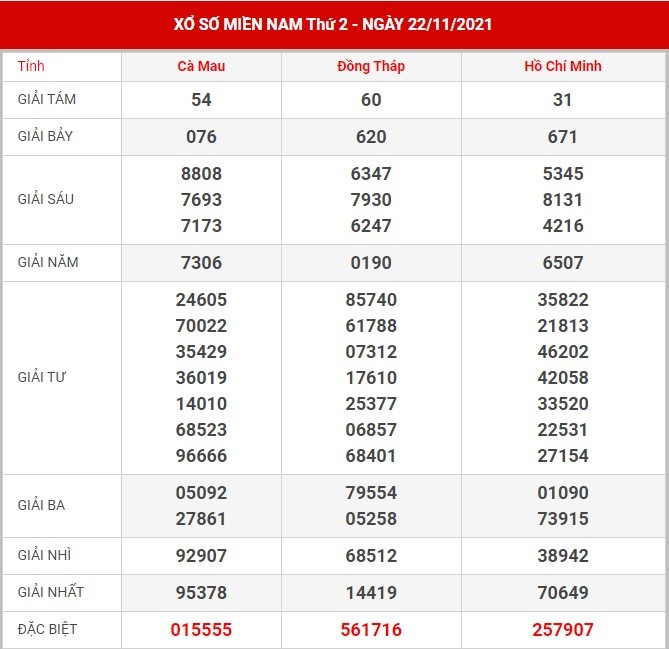
Task: Click the ĐẶC BIỆT row label
Action: pos(47,629)
